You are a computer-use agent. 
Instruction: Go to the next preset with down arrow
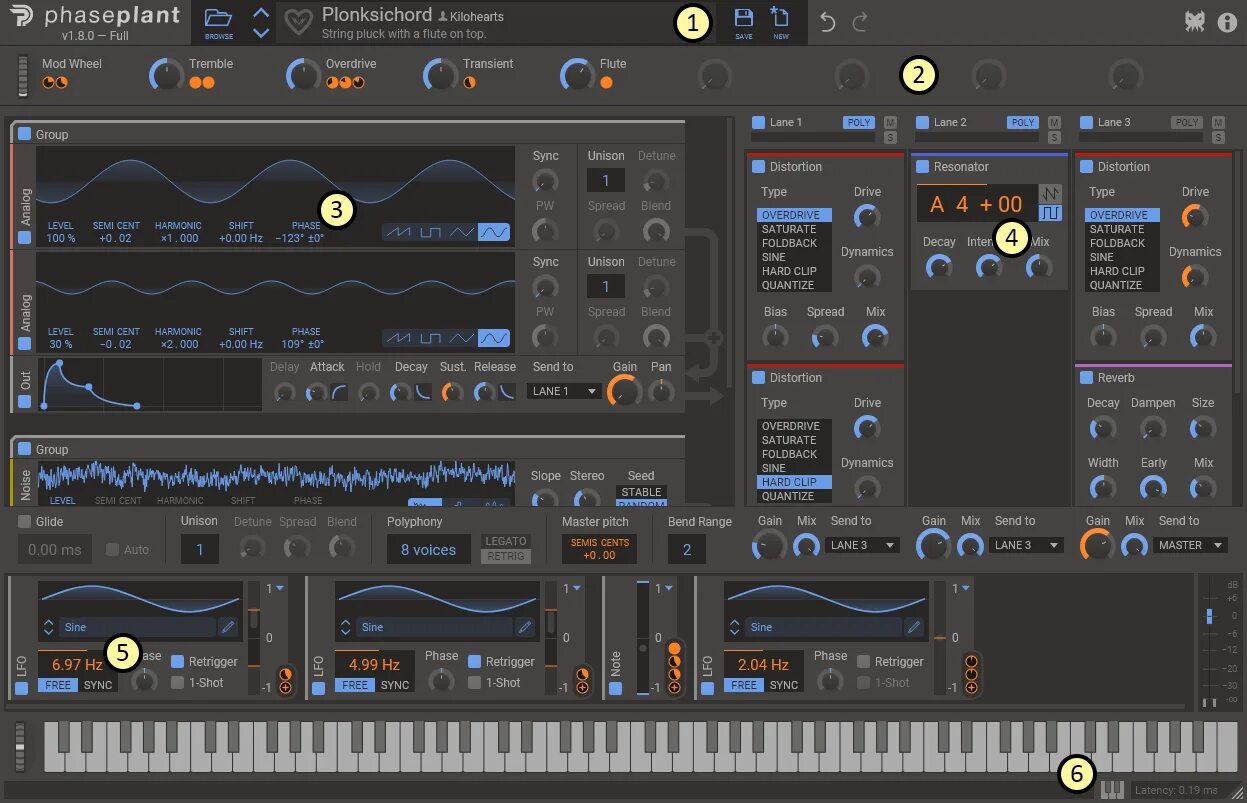point(261,32)
